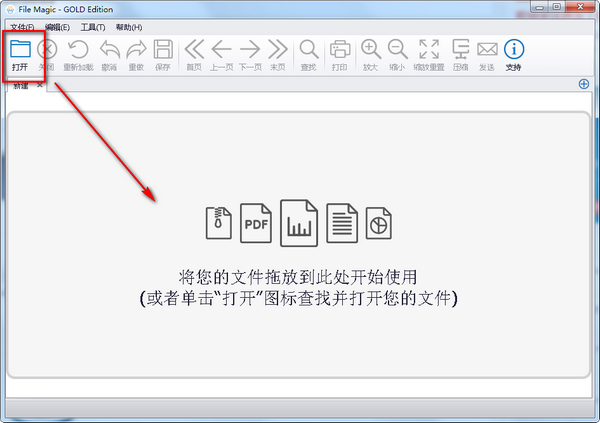Viewport: 600px width, 423px height.
Task: Add a new tab with plus icon
Action: 584,84
